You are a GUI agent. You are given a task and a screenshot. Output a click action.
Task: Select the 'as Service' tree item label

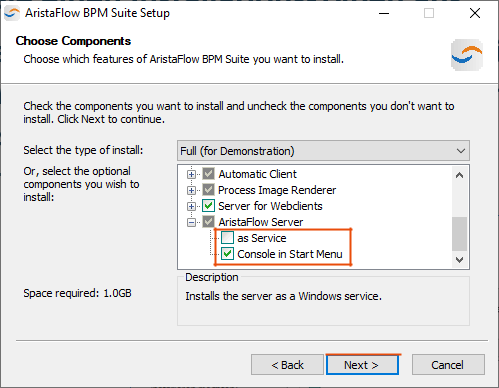click(x=262, y=238)
